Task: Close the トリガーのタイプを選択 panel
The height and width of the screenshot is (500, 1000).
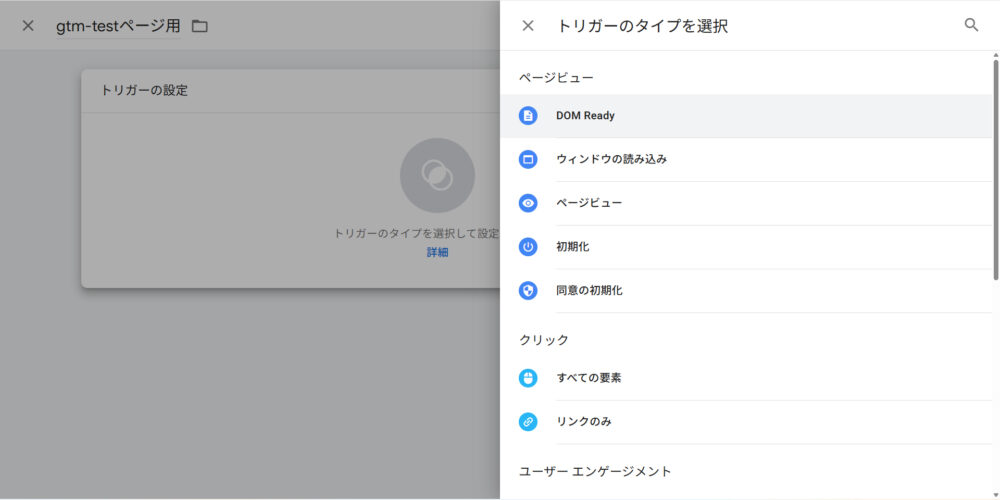Action: [528, 26]
